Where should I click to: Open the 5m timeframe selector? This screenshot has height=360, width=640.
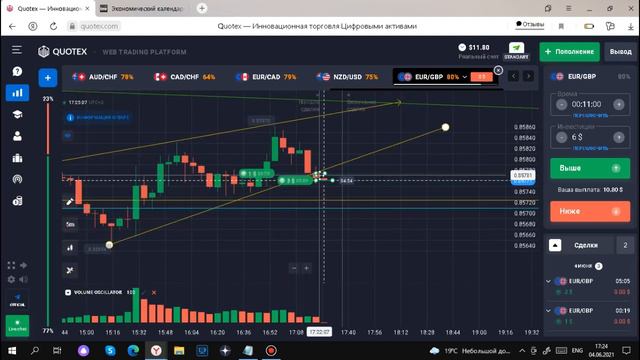click(70, 224)
